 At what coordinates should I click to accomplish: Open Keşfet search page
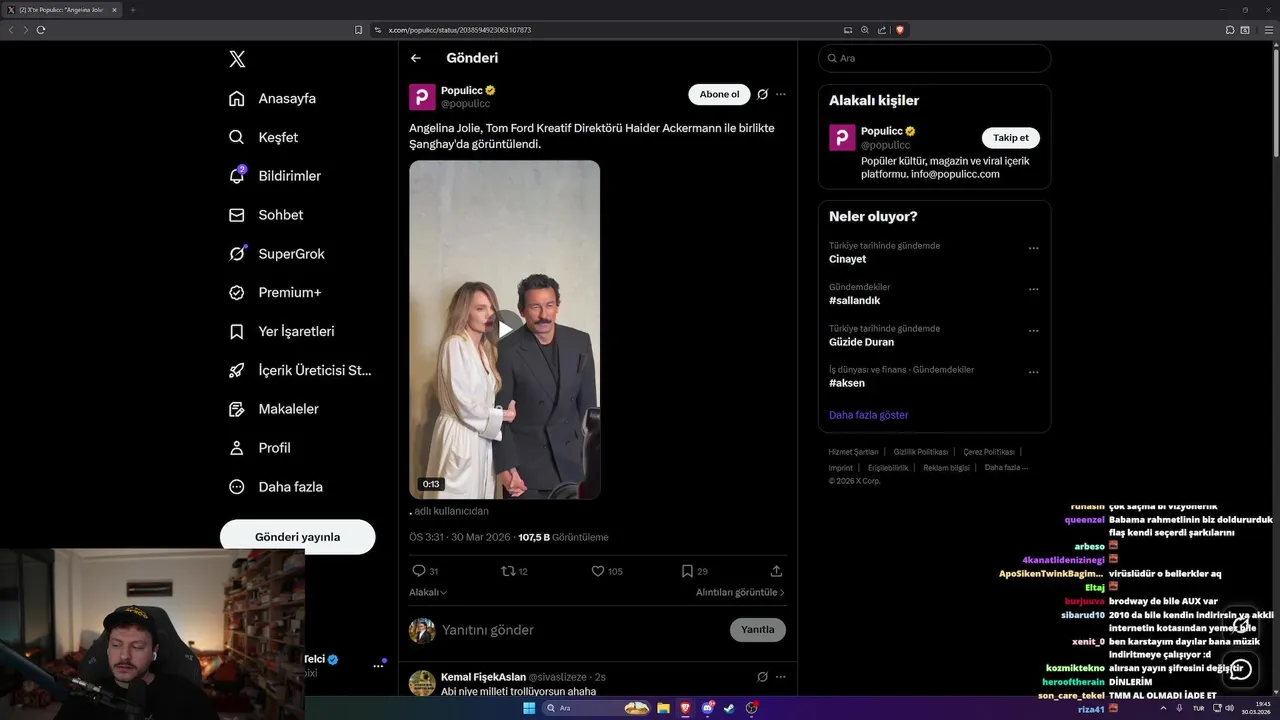[x=263, y=137]
